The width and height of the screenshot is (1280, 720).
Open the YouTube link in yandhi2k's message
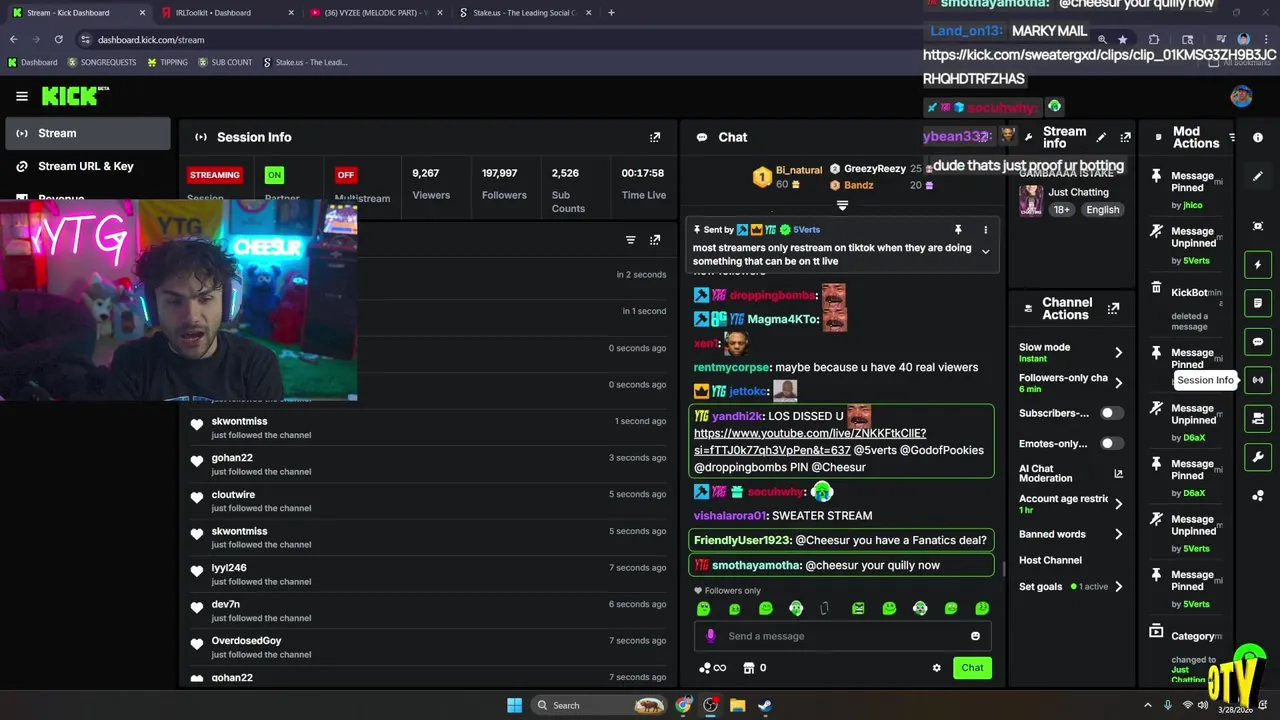click(810, 442)
